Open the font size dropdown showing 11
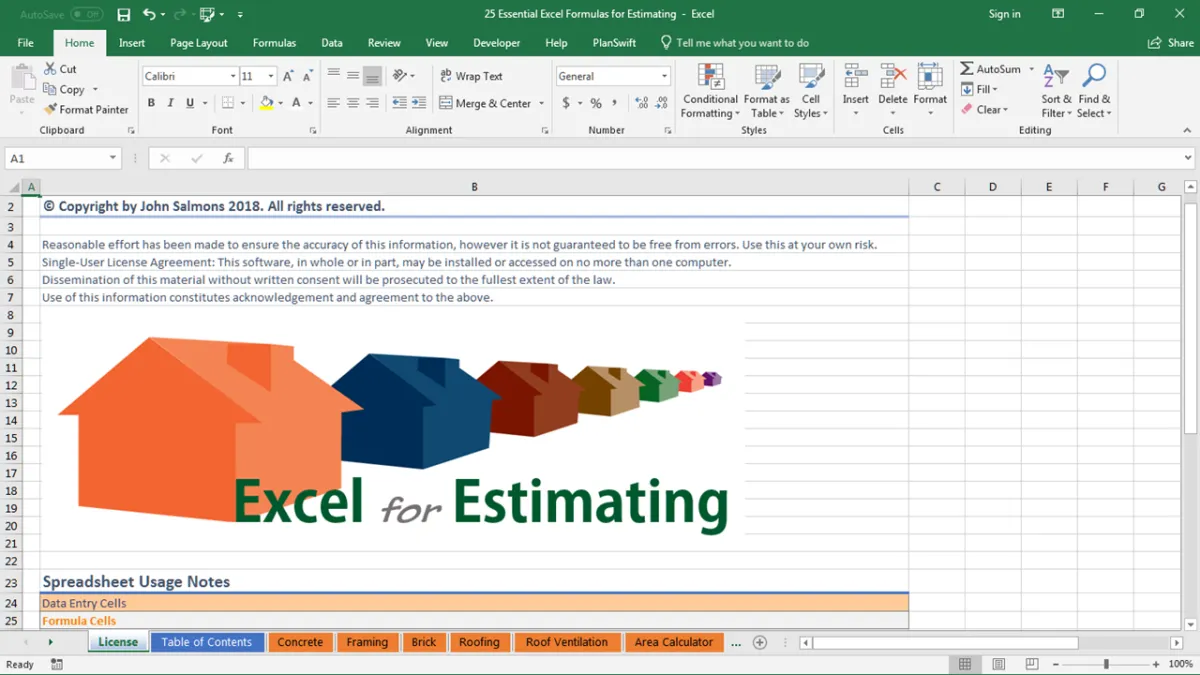 271,76
